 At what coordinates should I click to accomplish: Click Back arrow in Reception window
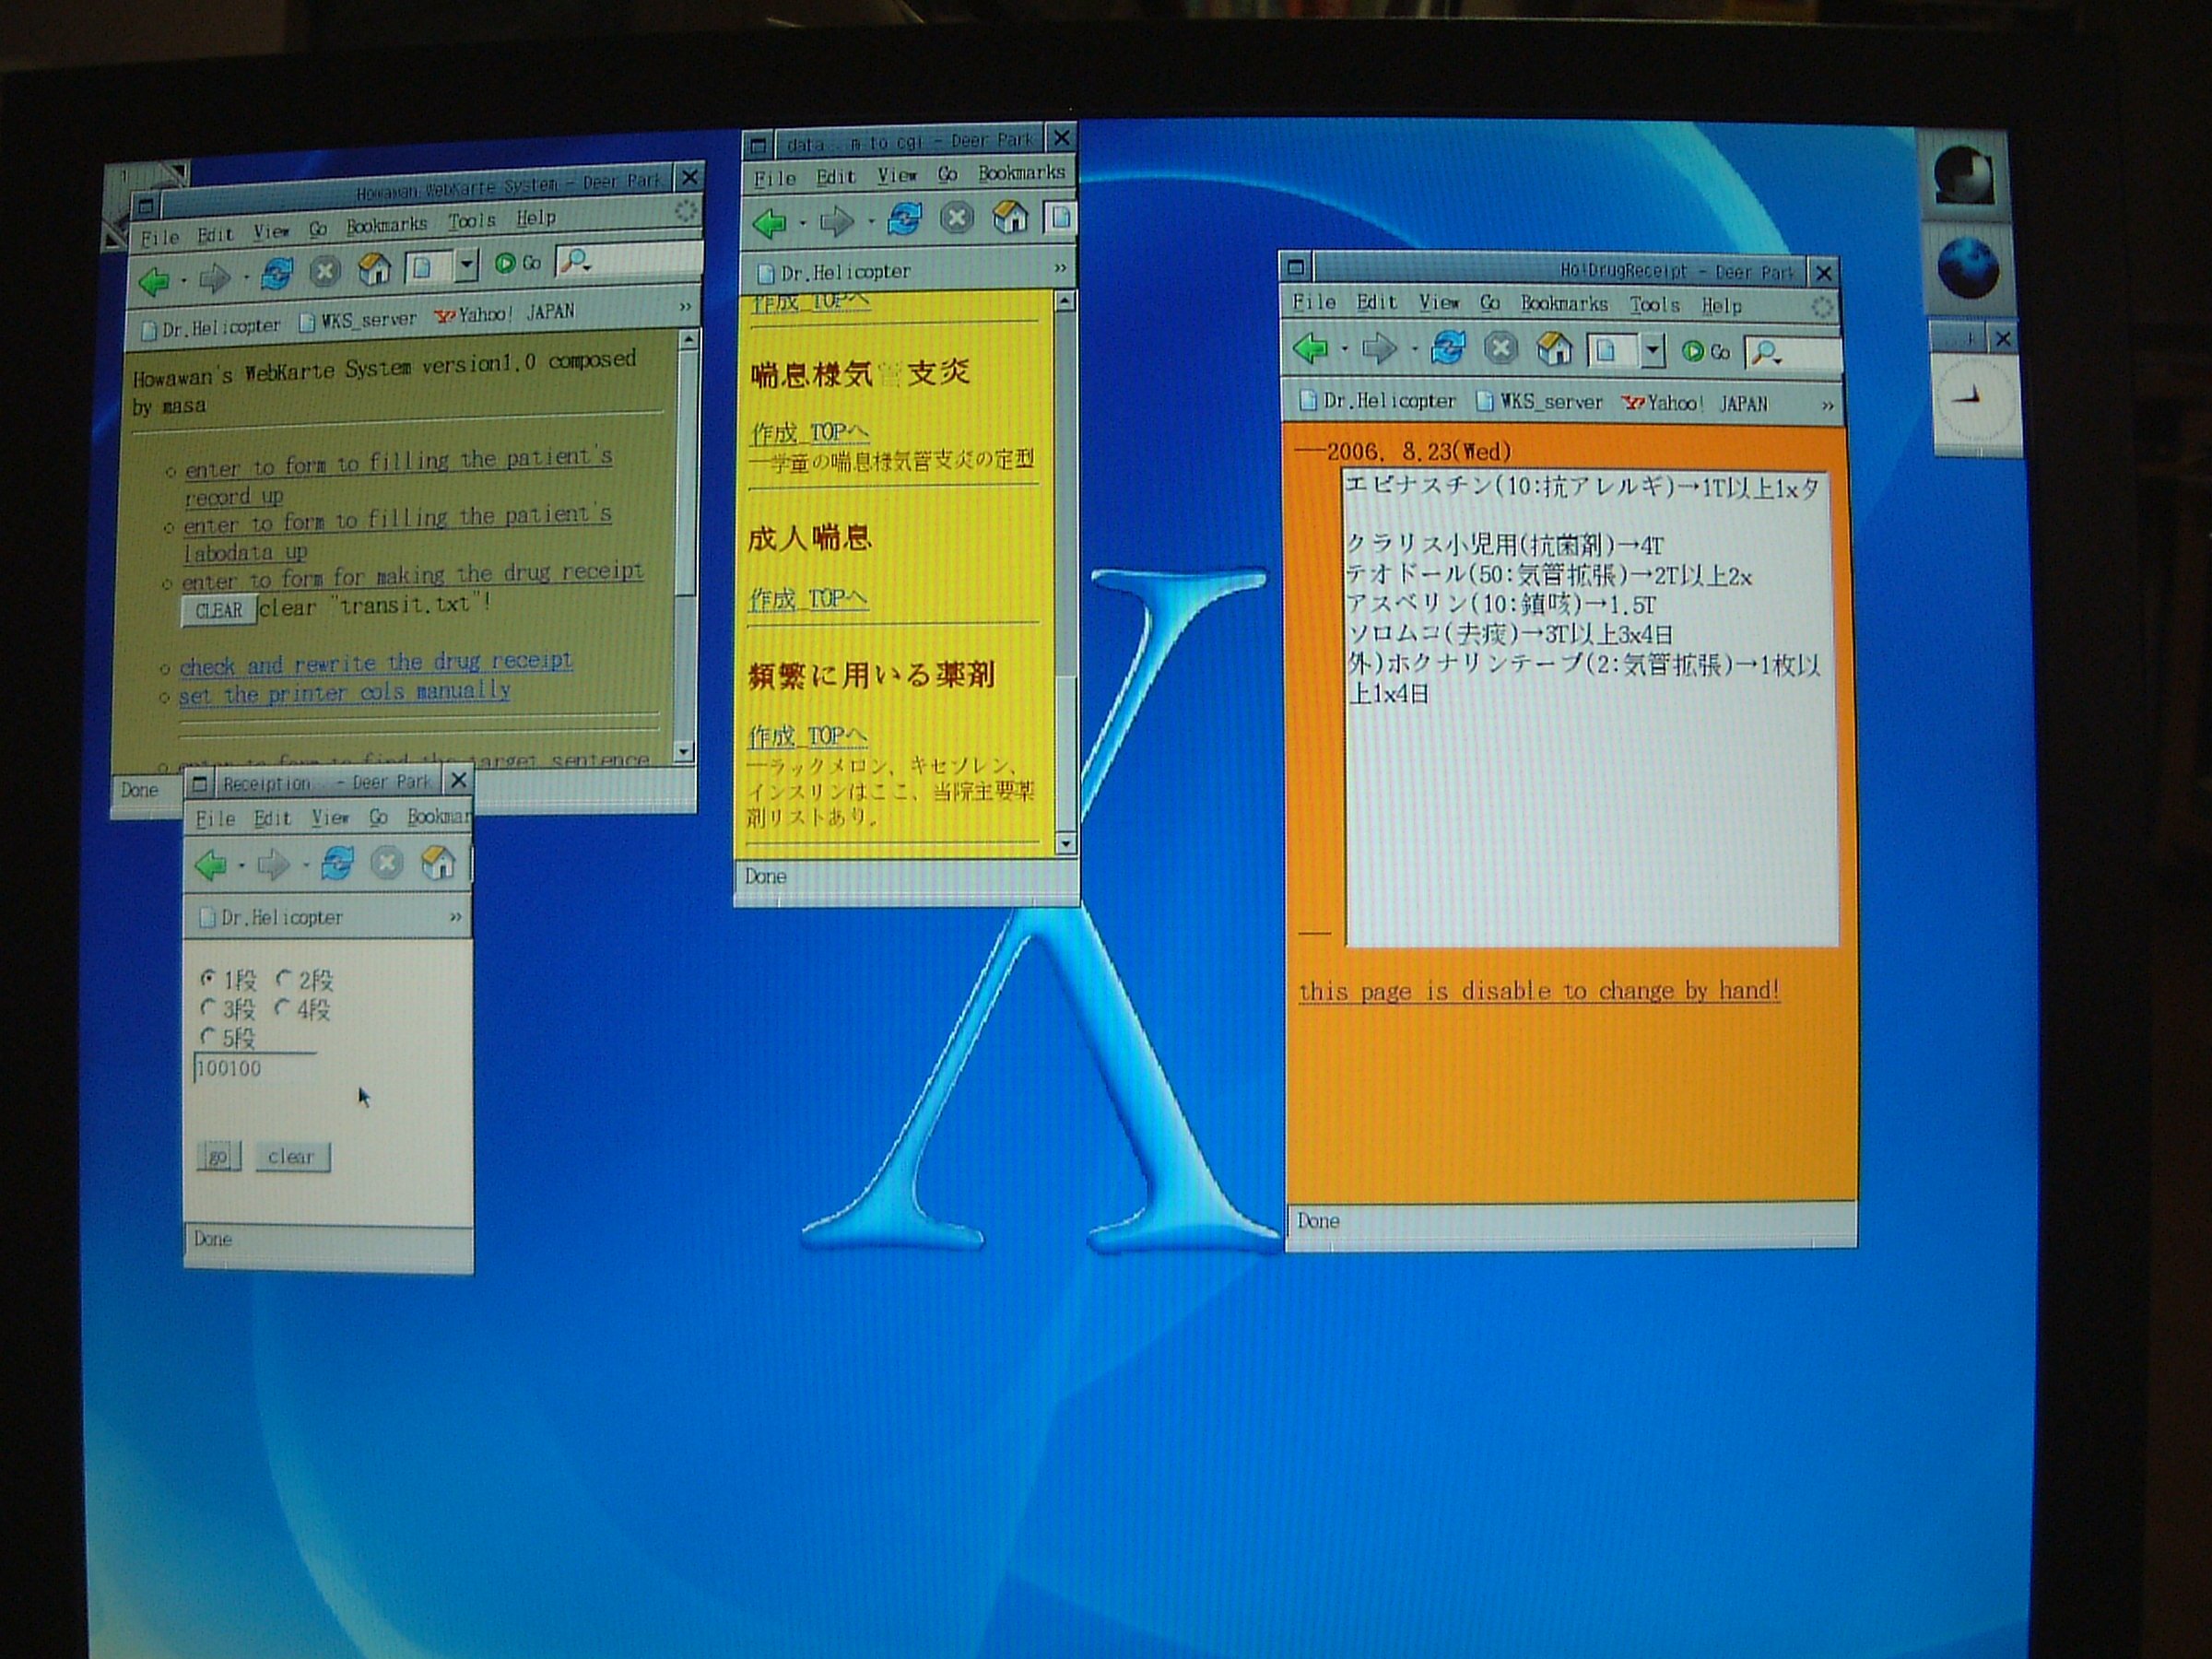(210, 865)
